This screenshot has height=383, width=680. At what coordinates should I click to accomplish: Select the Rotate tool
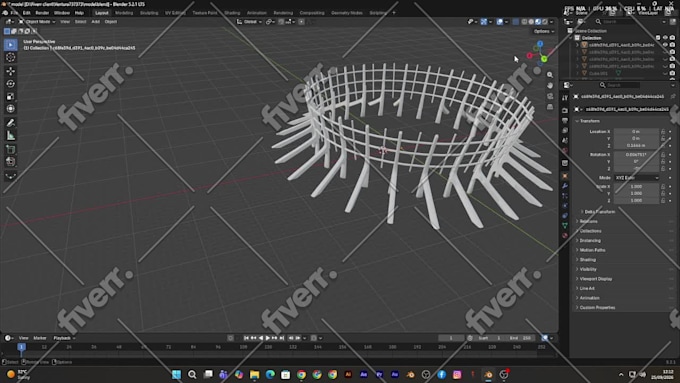[x=11, y=83]
